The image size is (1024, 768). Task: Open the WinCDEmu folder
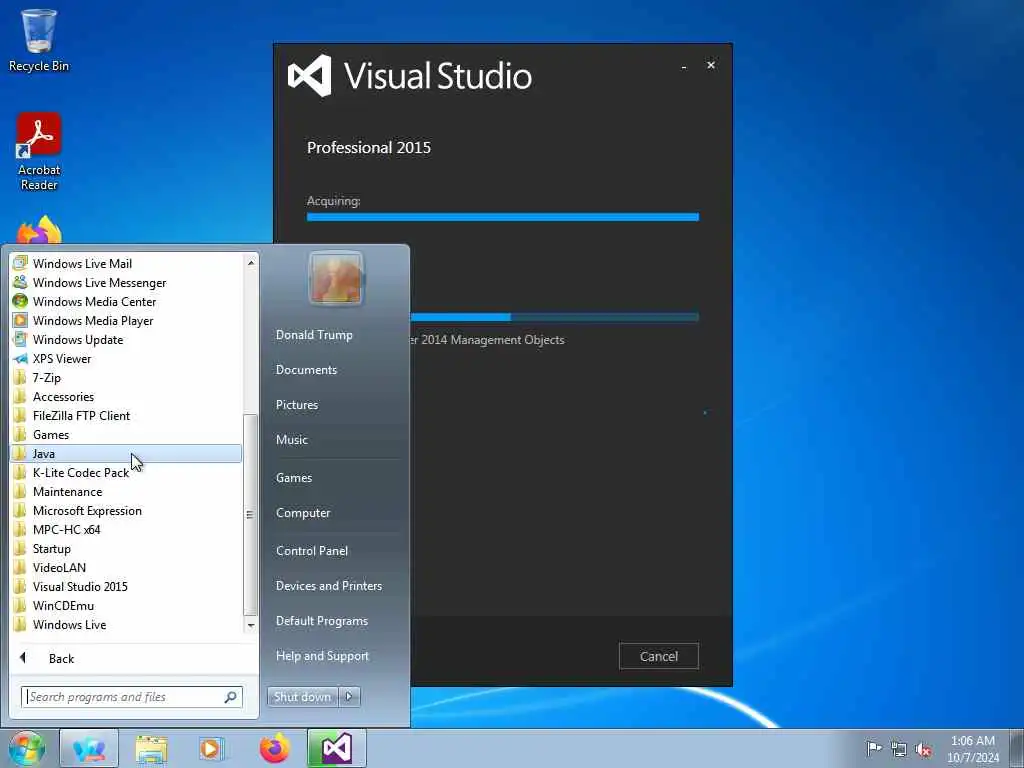point(126,605)
